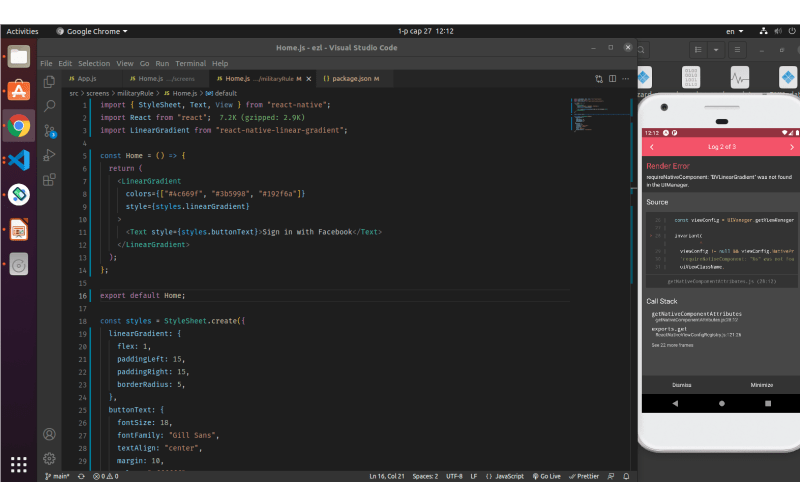
Task: Click the search icon in background window
Action: coord(641,50)
